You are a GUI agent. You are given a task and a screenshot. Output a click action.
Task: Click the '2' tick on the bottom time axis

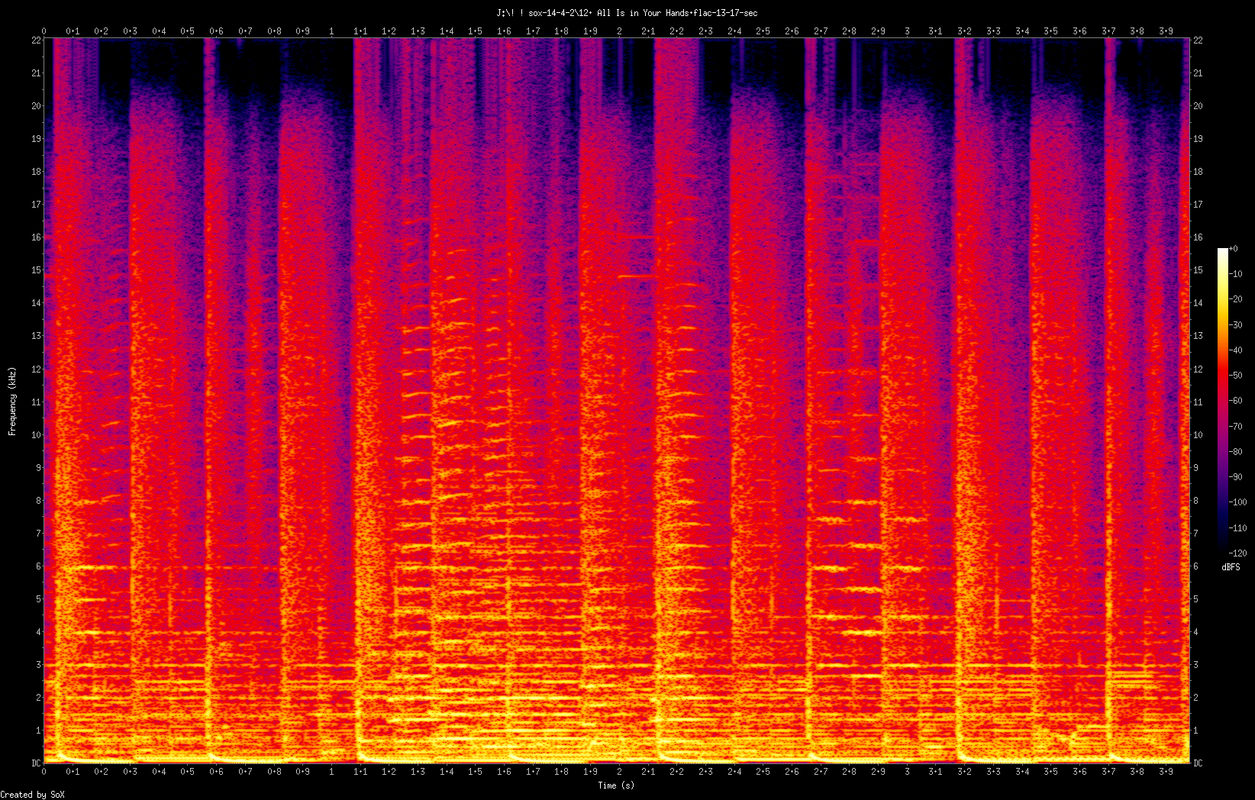coord(619,772)
